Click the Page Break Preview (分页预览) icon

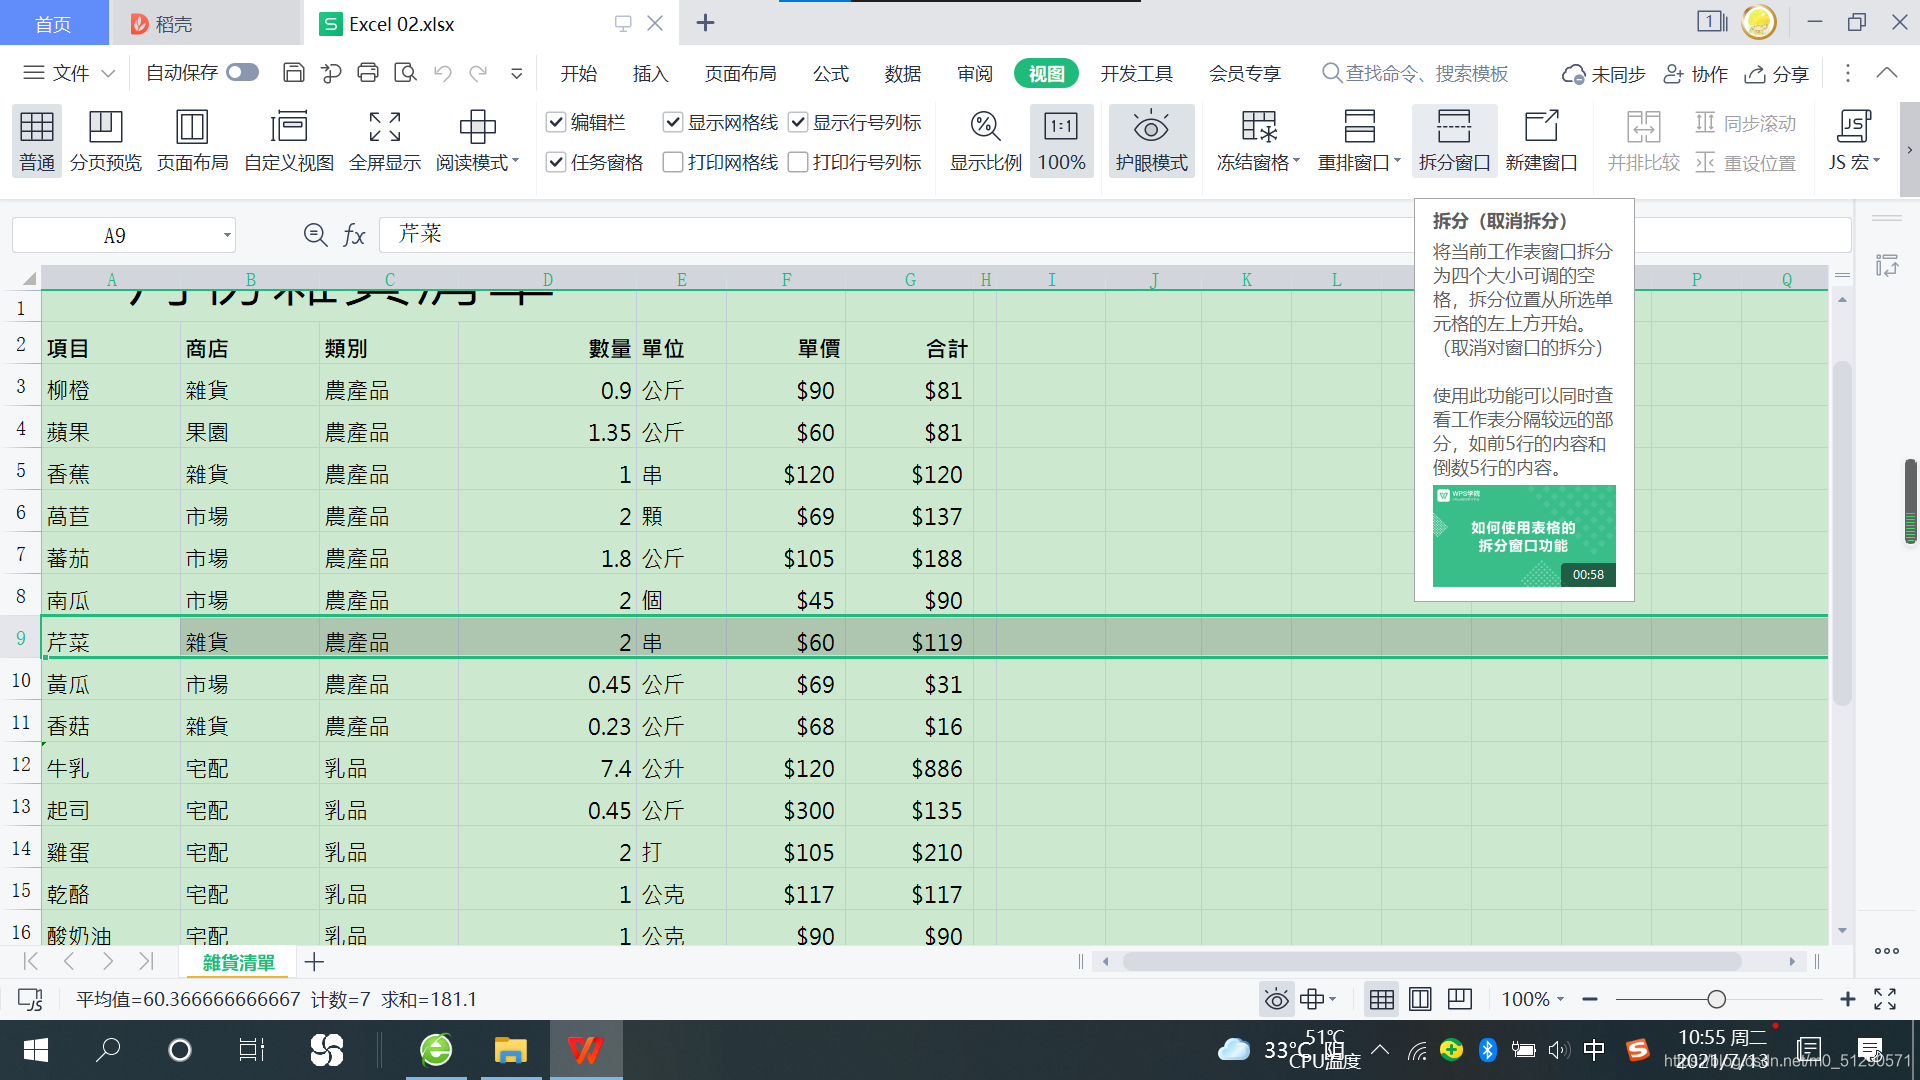point(105,128)
